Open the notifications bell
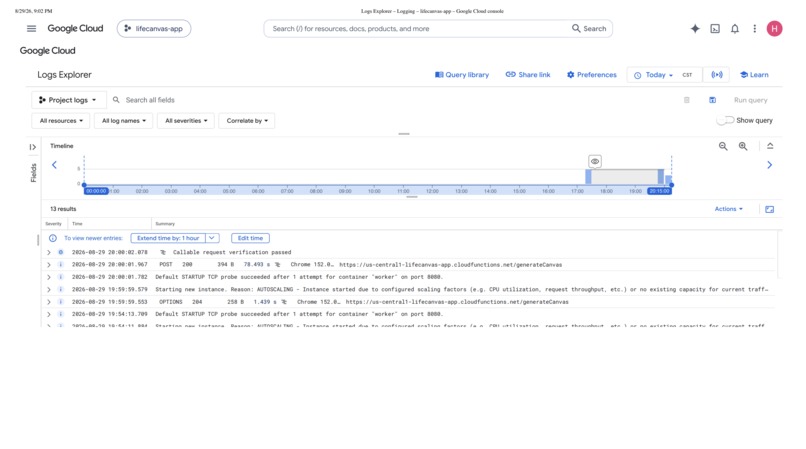 pos(735,29)
